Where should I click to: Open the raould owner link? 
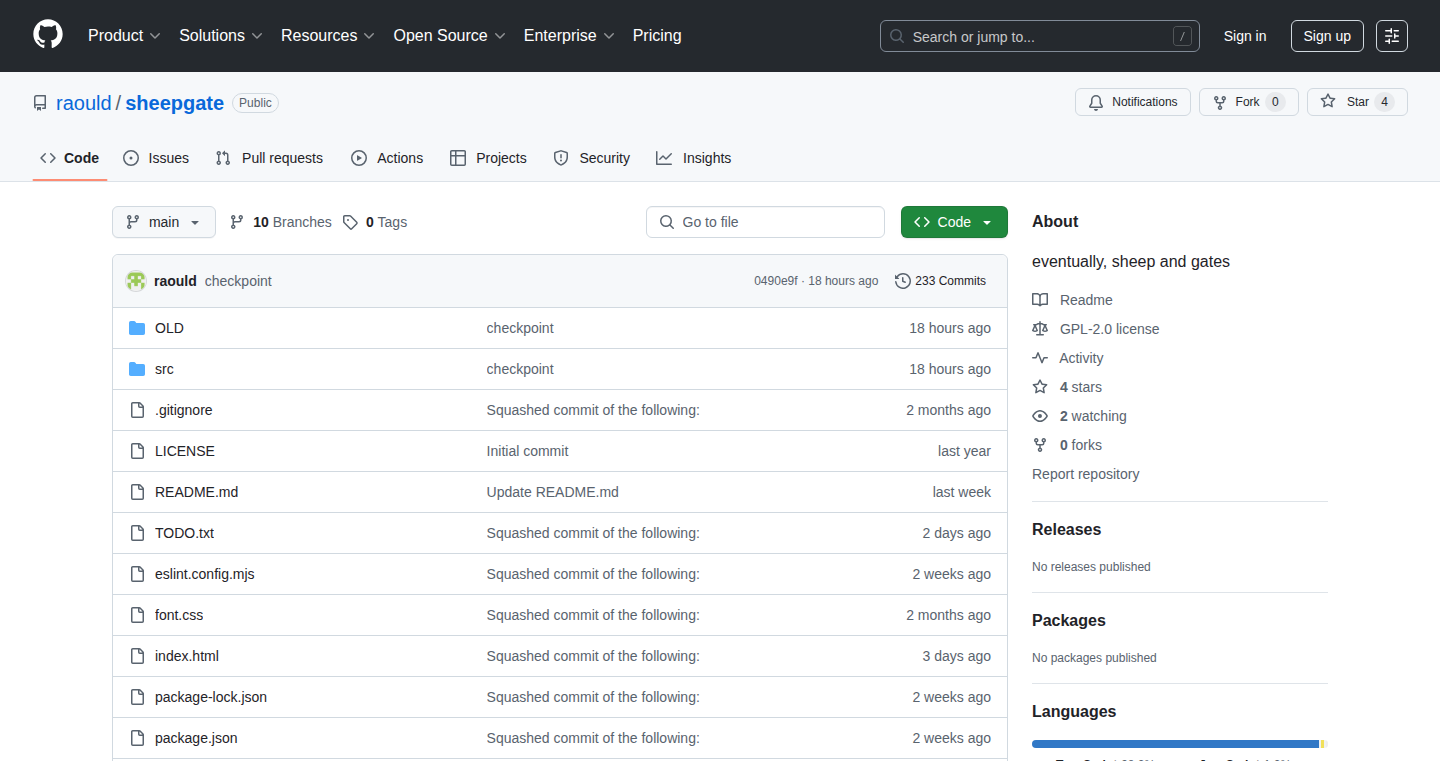(84, 103)
